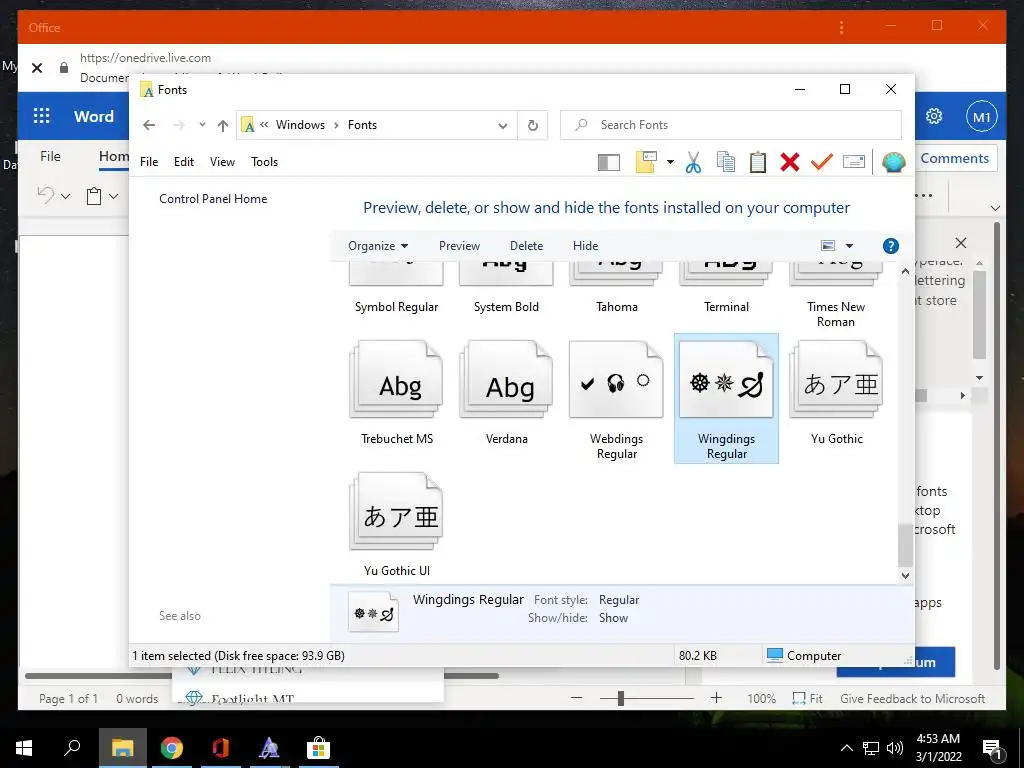Open the dropdown arrow beside folder views icon
The image size is (1024, 768).
[x=670, y=162]
